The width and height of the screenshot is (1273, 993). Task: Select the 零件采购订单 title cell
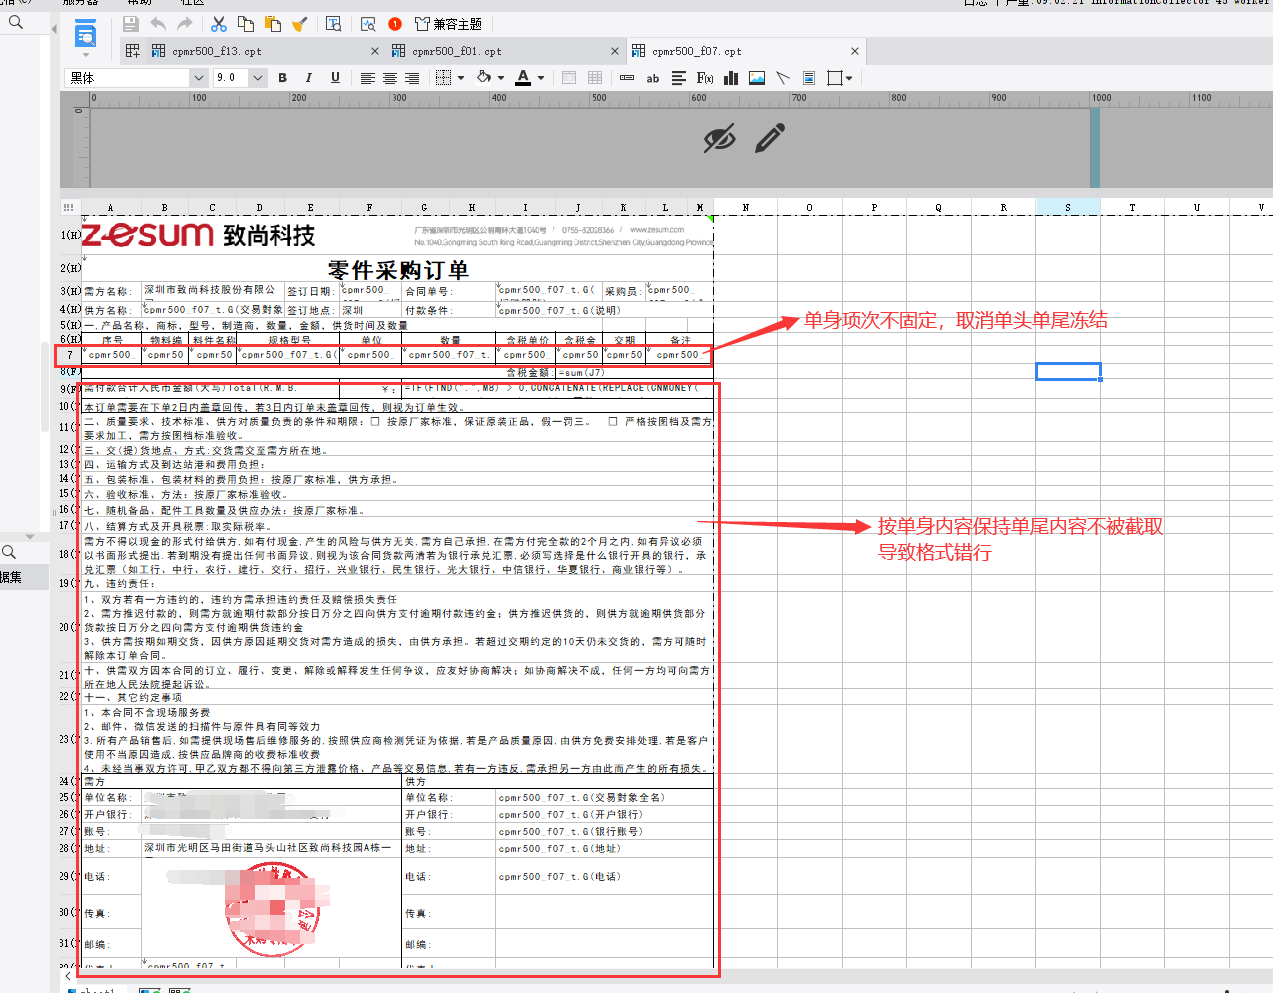pyautogui.click(x=398, y=270)
